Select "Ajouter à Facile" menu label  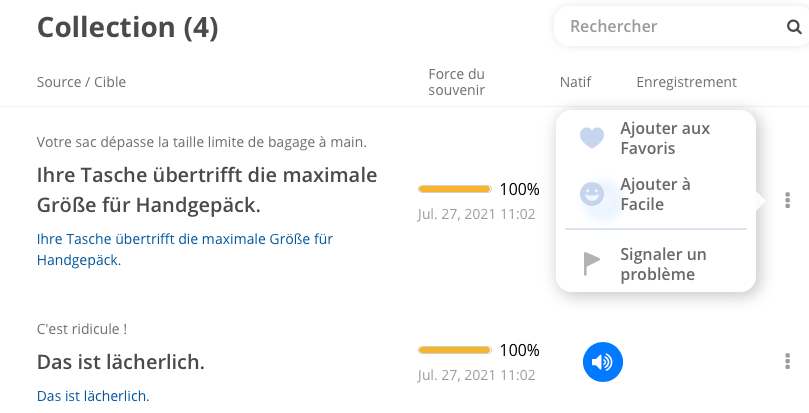tap(656, 194)
